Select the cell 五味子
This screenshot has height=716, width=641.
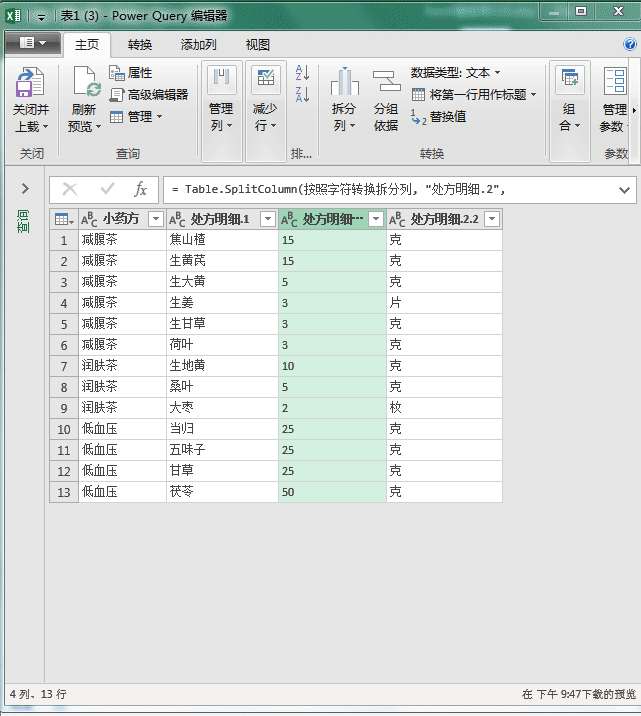coord(222,450)
